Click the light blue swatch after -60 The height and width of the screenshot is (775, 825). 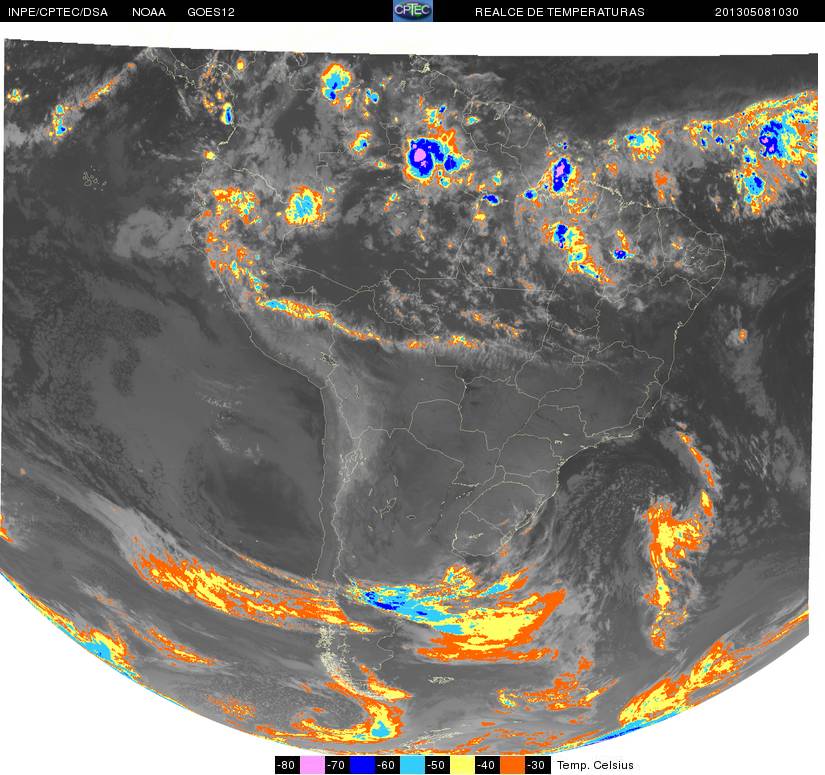pyautogui.click(x=411, y=765)
